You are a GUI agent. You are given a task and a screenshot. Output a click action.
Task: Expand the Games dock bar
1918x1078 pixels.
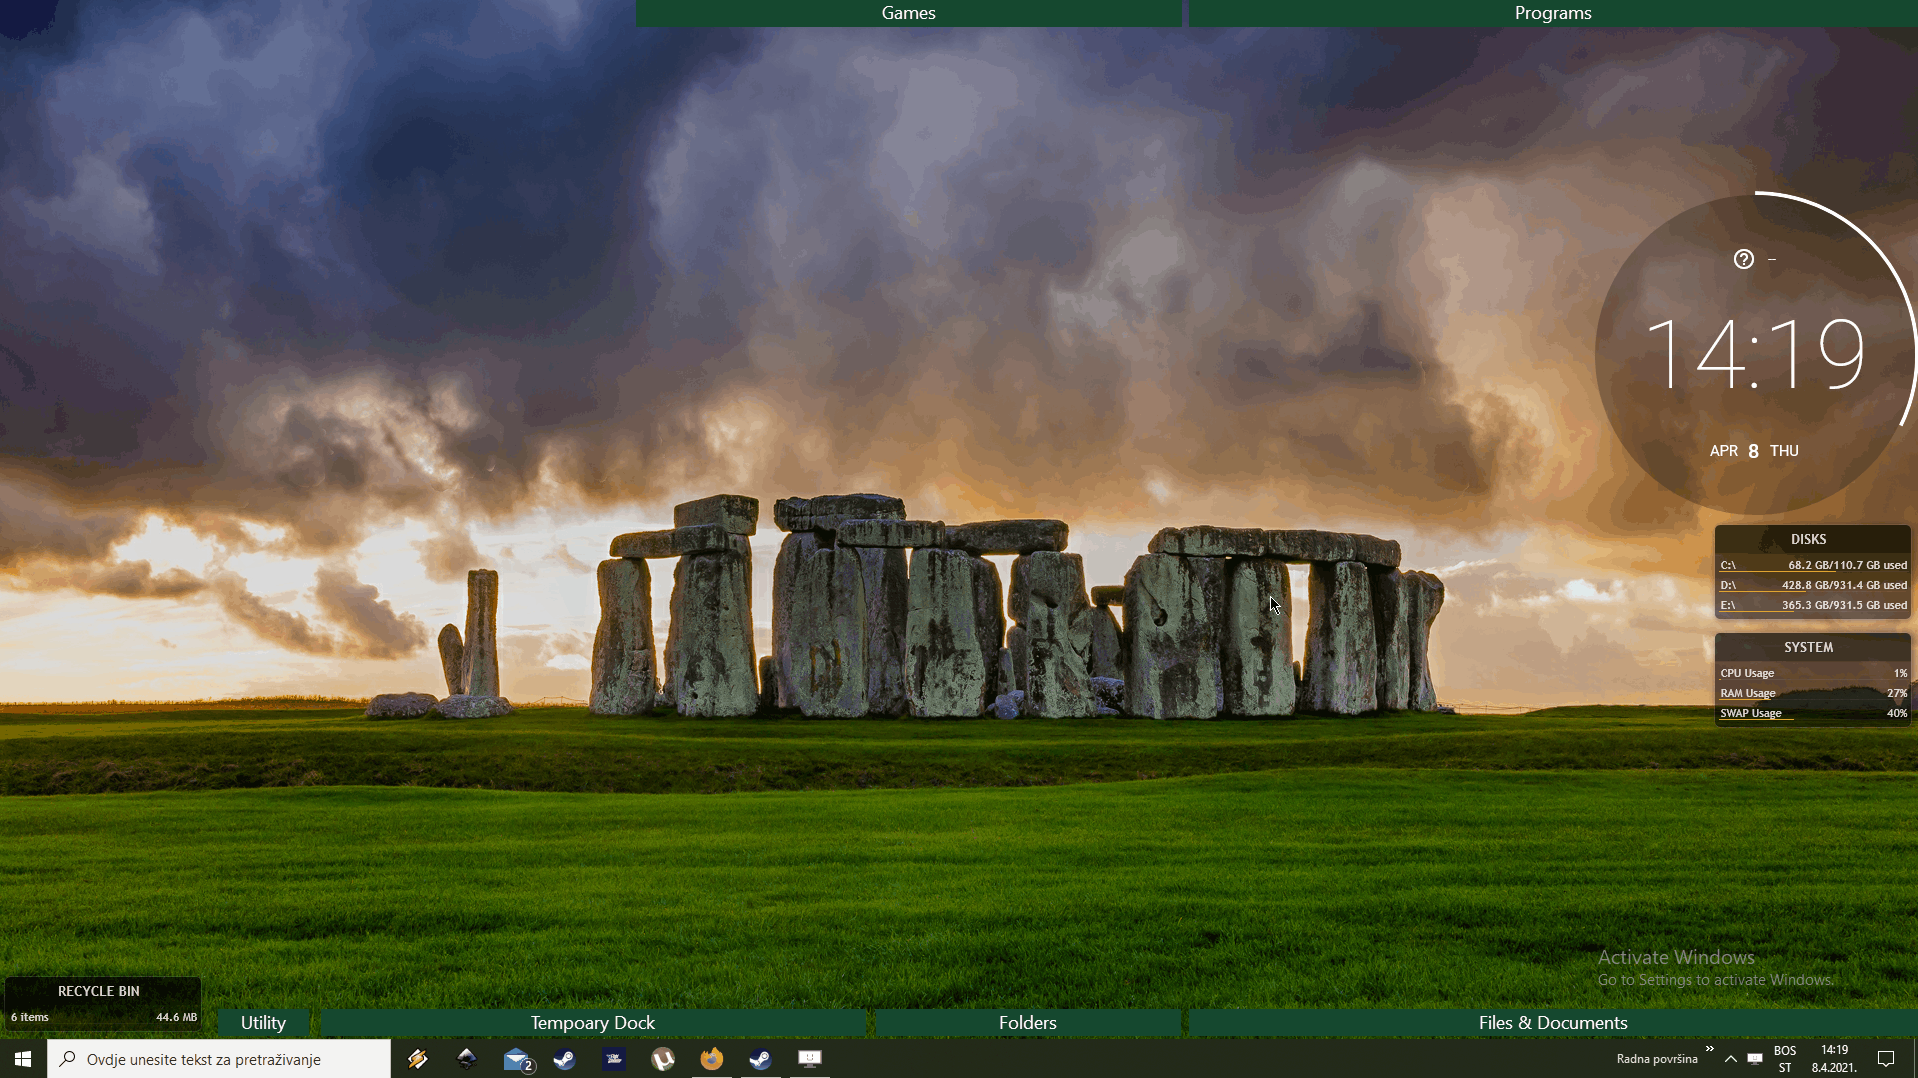tap(908, 13)
